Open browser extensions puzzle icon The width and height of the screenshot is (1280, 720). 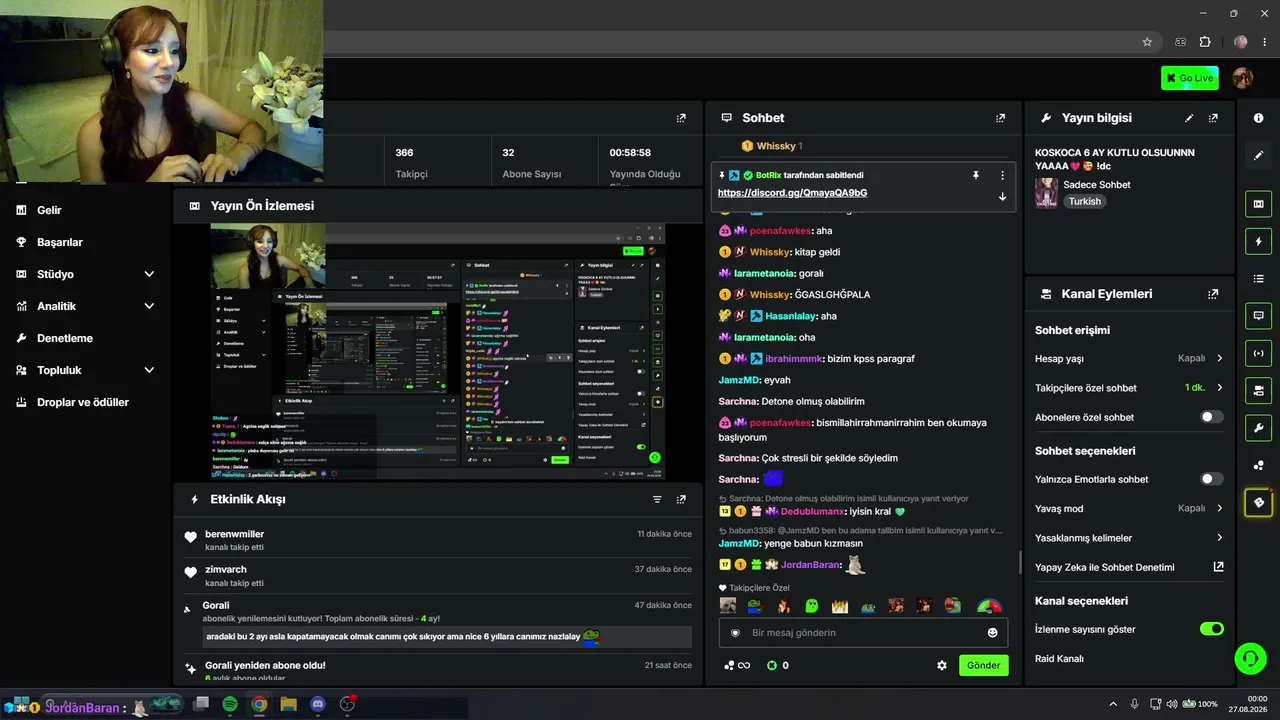[1205, 42]
